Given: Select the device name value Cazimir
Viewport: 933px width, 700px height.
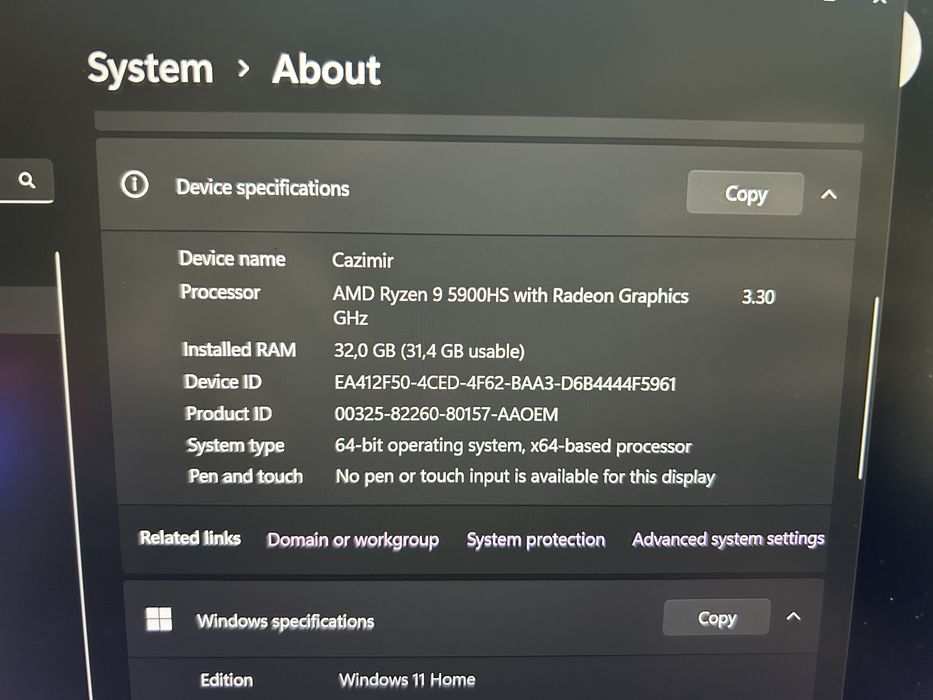Looking at the screenshot, I should tap(362, 260).
